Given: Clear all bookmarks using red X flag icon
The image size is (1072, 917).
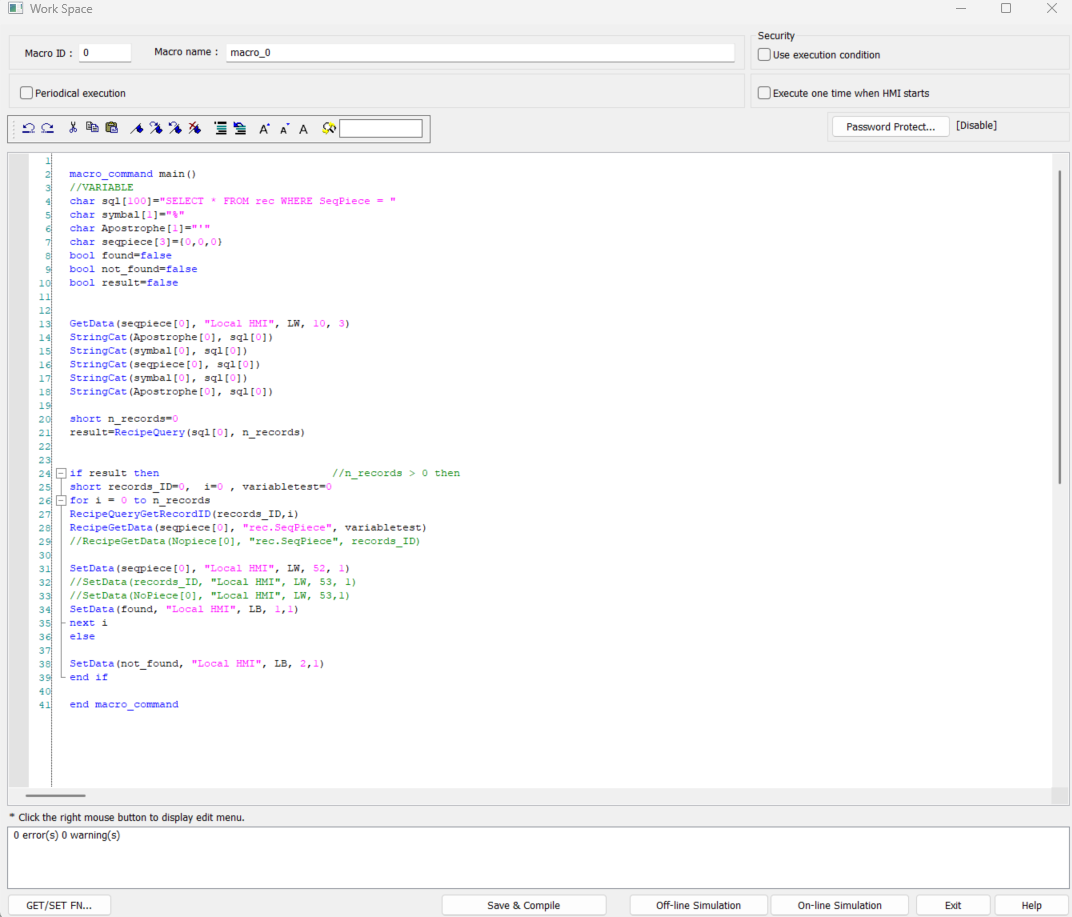Looking at the screenshot, I should pos(195,128).
